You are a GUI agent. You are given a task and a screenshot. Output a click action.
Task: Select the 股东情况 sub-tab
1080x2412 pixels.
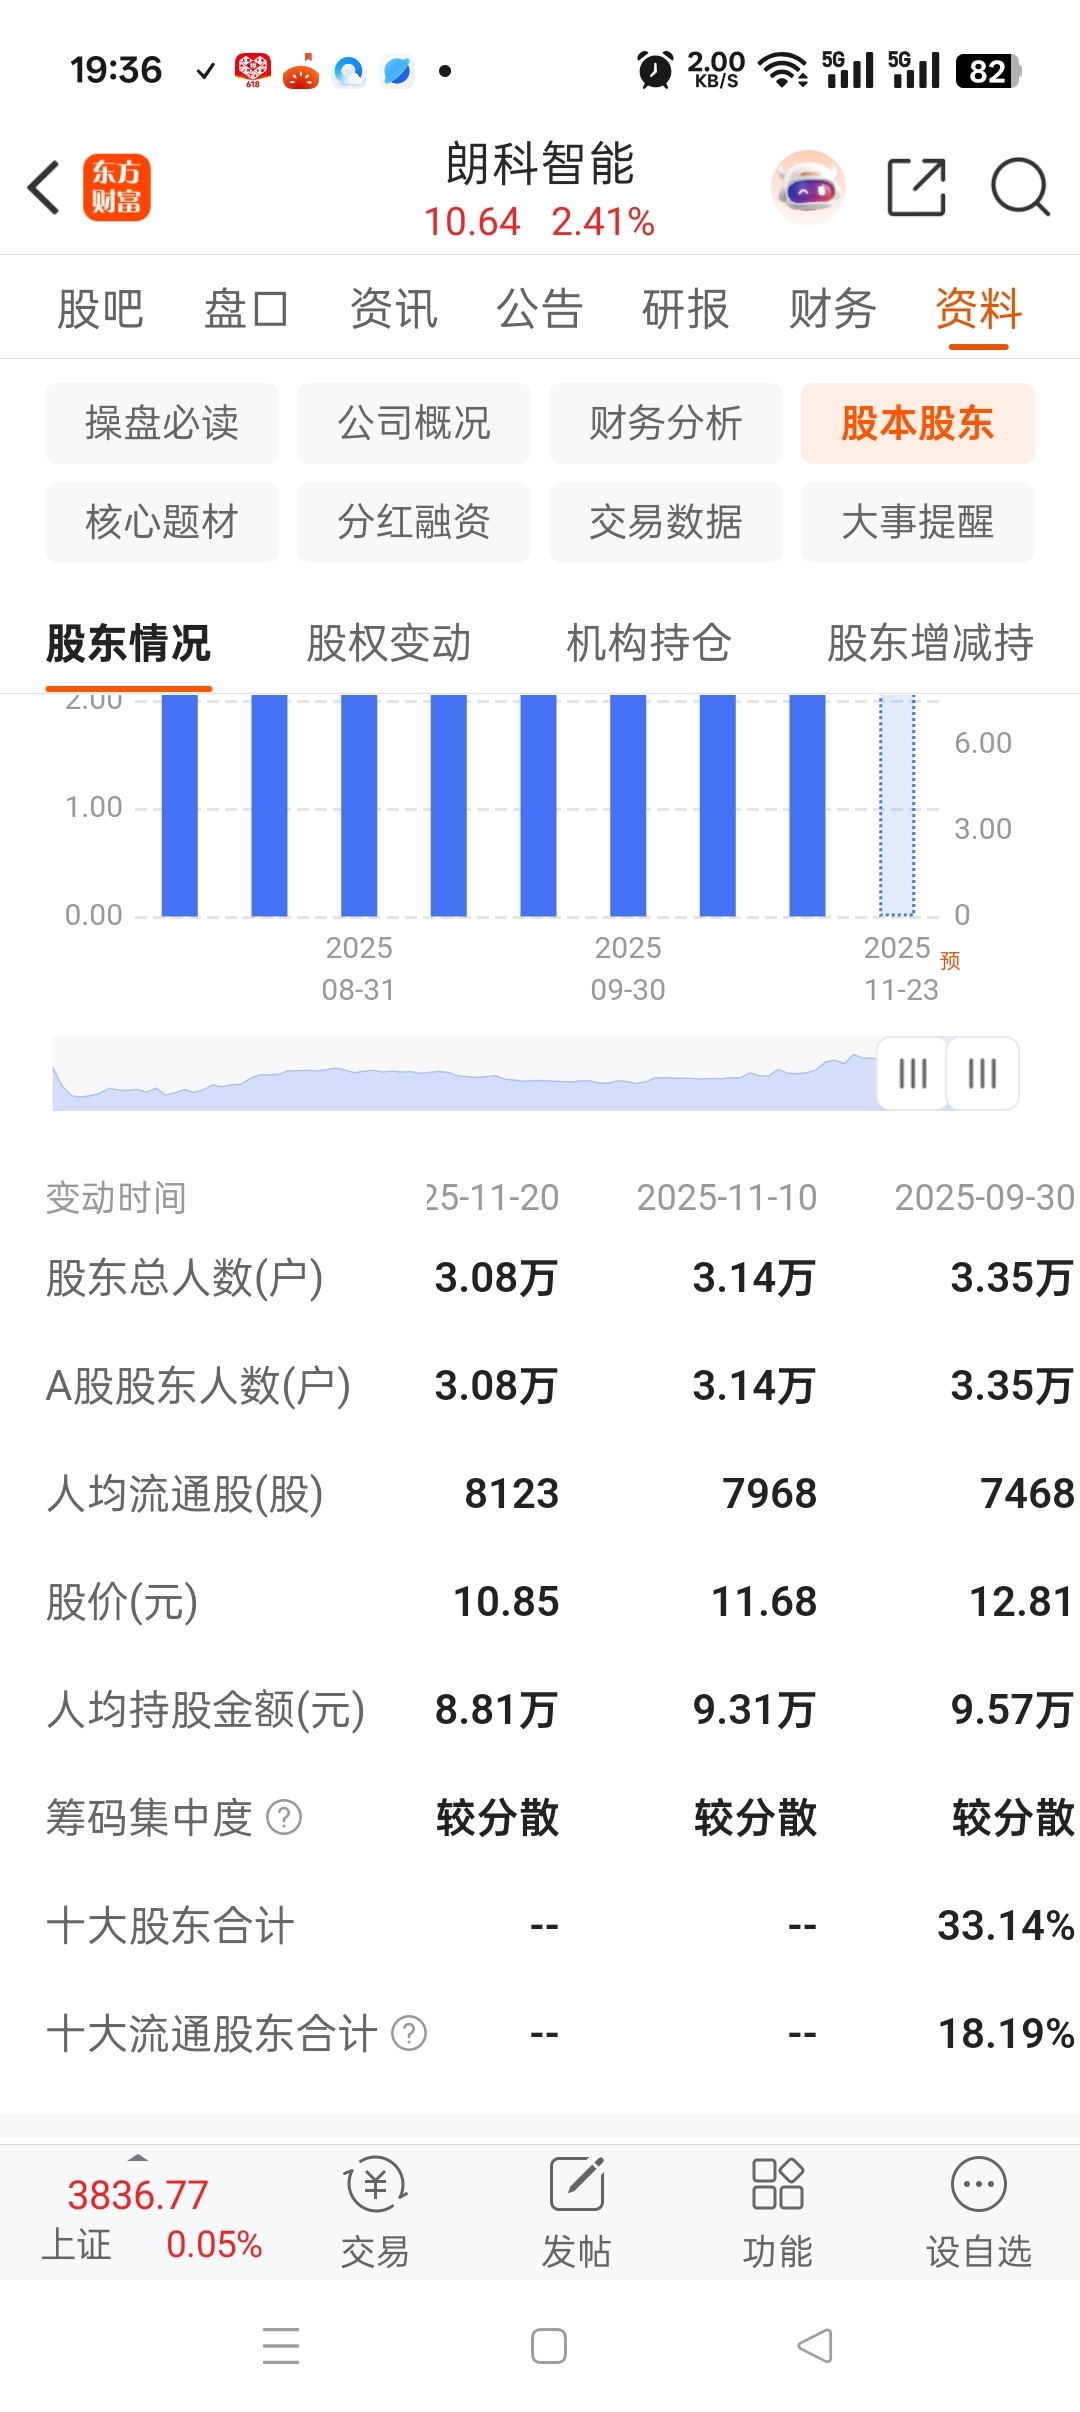pyautogui.click(x=129, y=643)
